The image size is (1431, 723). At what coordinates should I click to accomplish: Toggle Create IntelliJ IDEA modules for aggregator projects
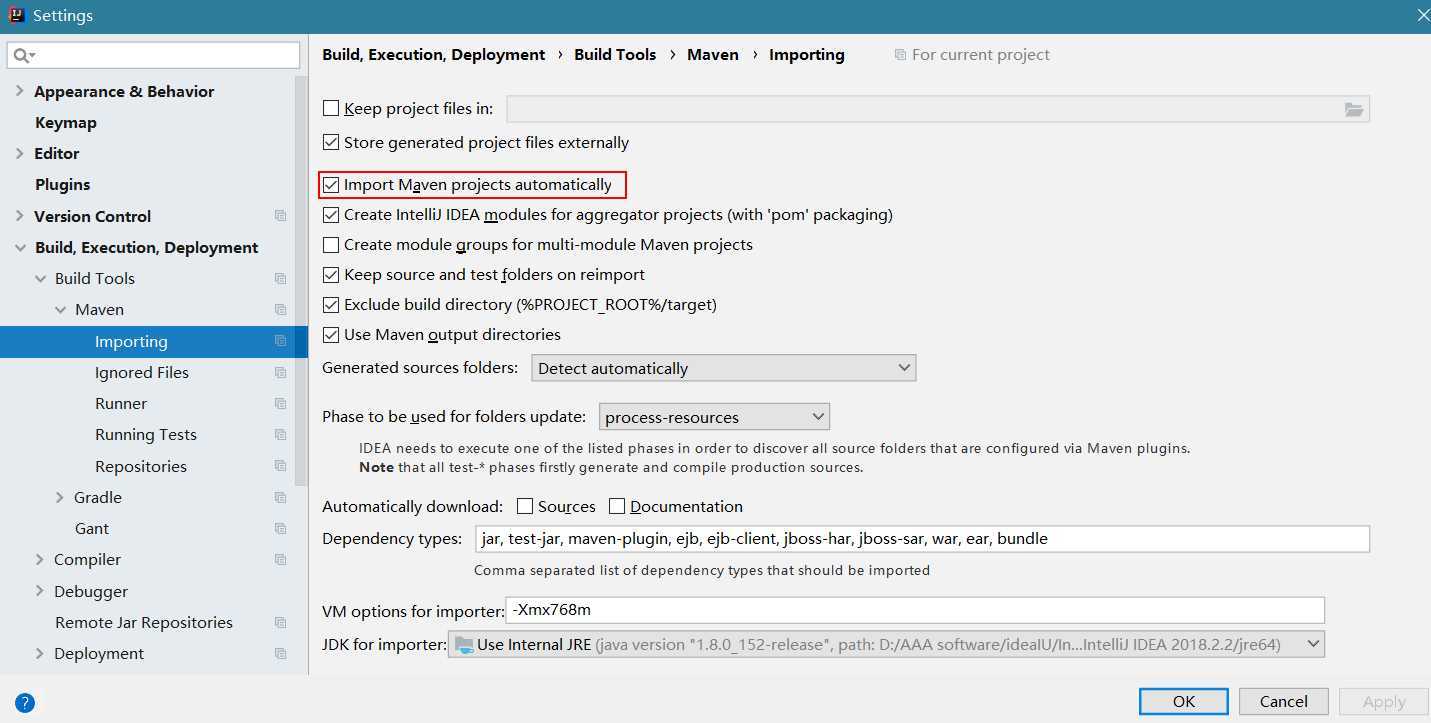pyautogui.click(x=331, y=215)
